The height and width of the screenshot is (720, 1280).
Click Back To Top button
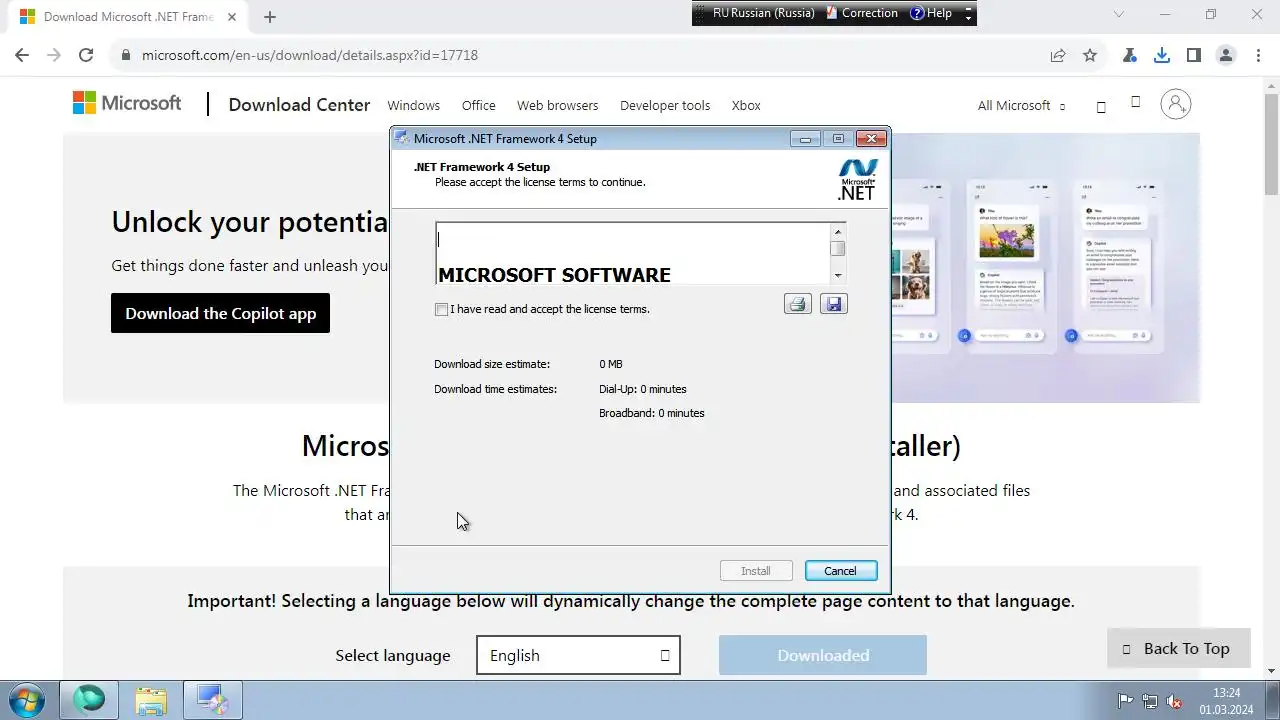pyautogui.click(x=1178, y=648)
